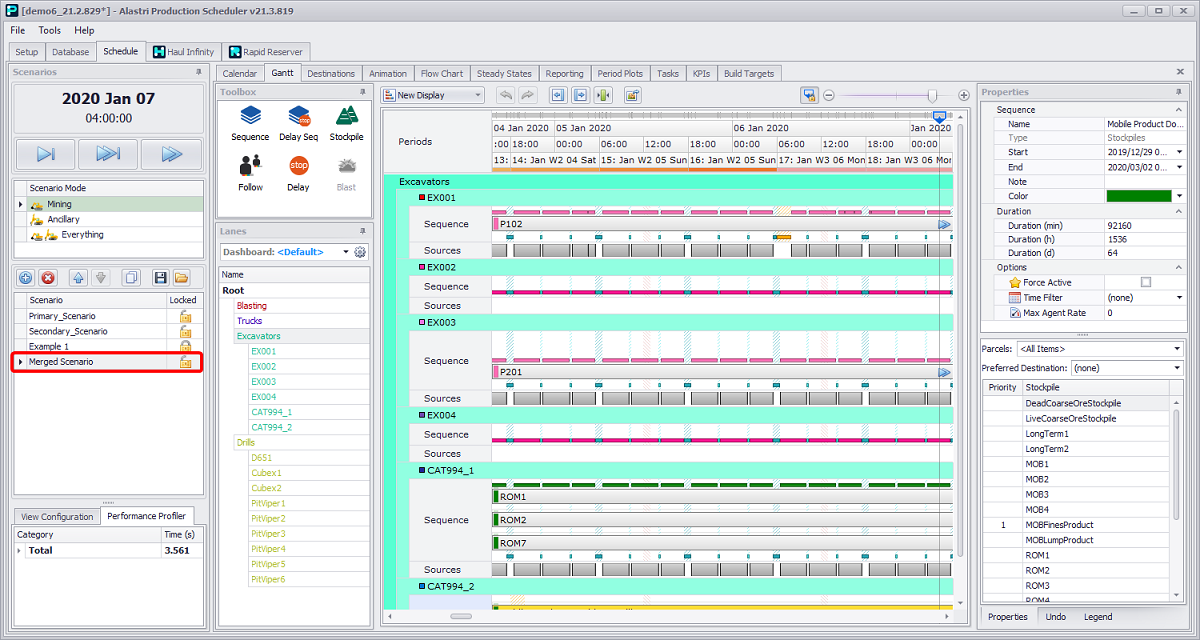Open the New Display dropdown

[477, 96]
